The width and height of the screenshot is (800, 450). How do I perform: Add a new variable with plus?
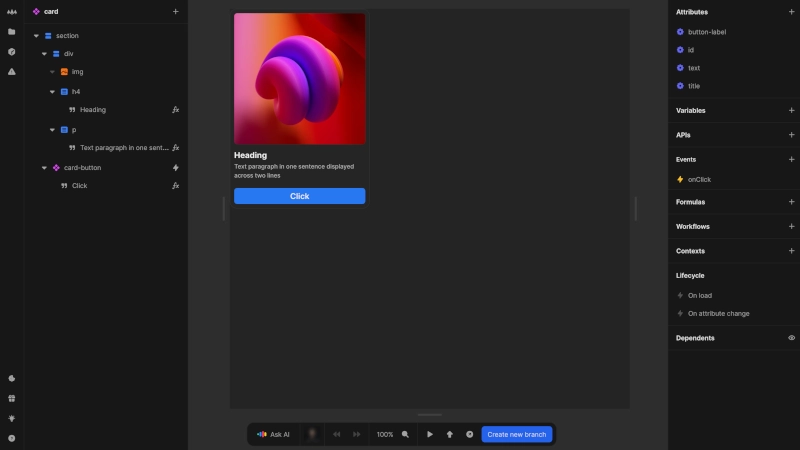(x=791, y=110)
